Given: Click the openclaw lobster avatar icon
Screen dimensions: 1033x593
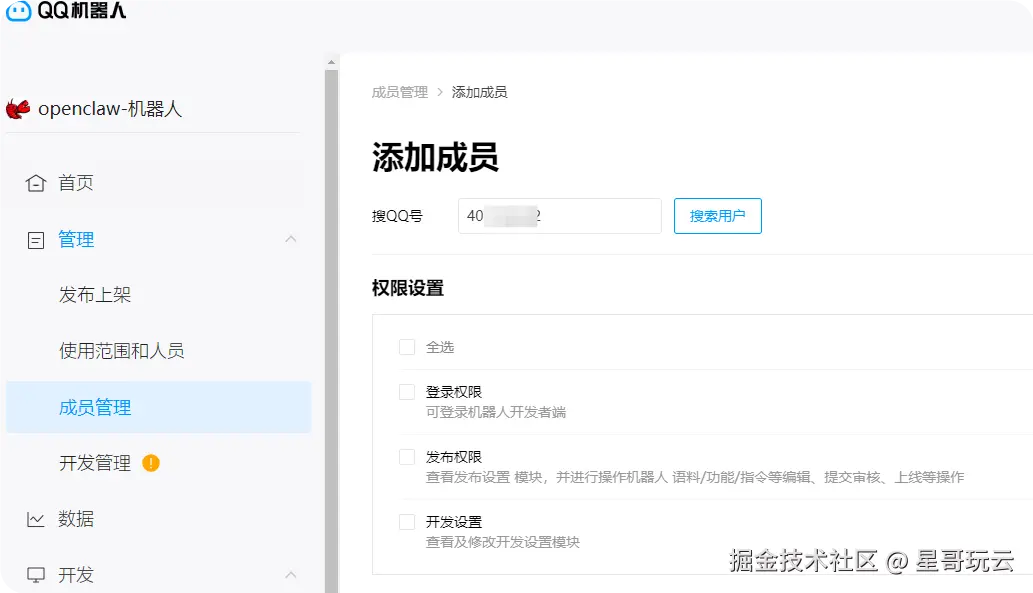Looking at the screenshot, I should (x=18, y=109).
